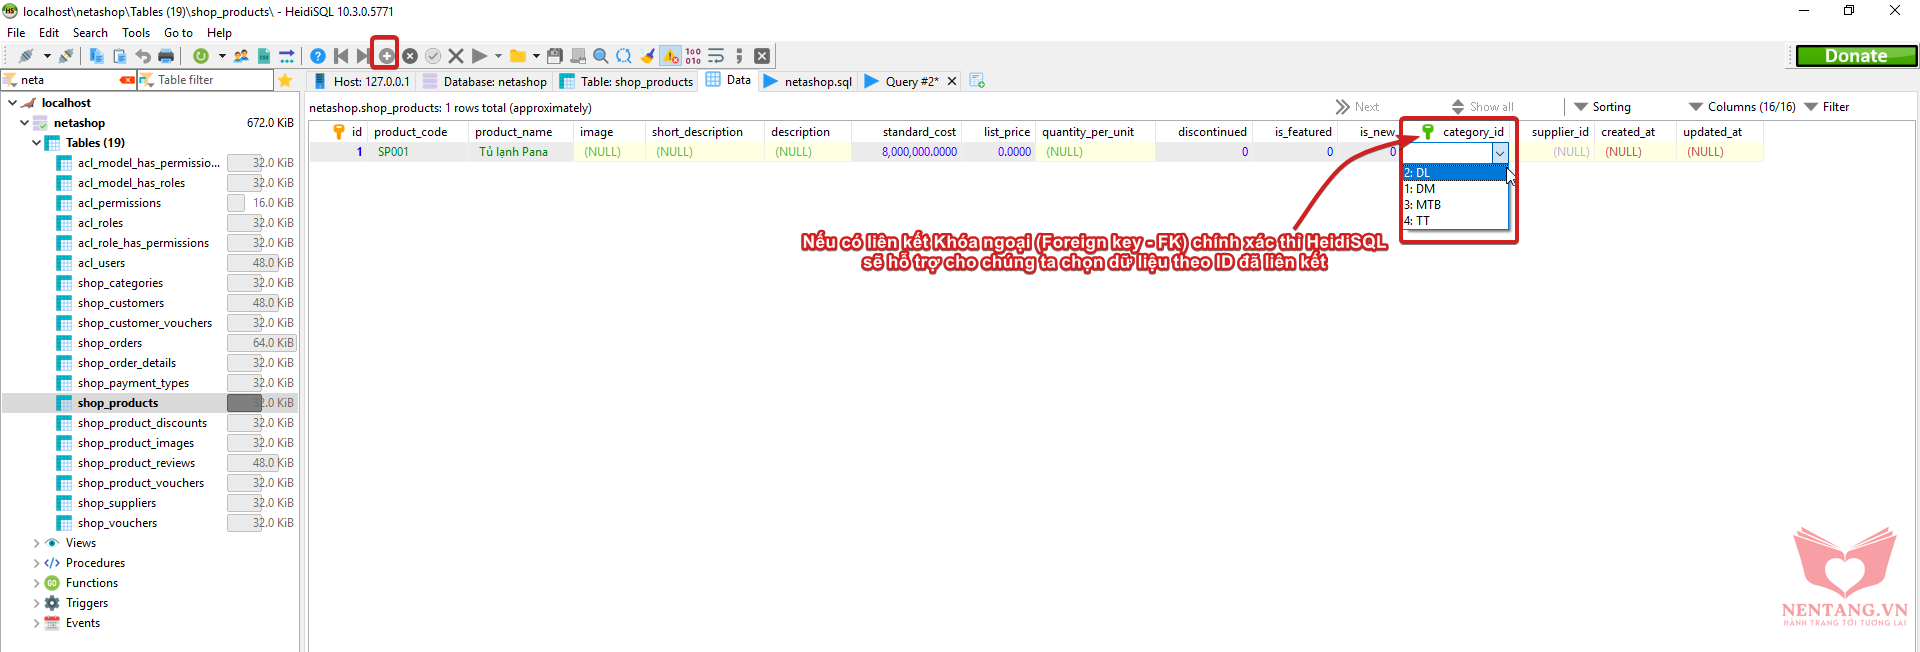The image size is (1920, 652).
Task: Click the Table filter input field
Action: (212, 80)
